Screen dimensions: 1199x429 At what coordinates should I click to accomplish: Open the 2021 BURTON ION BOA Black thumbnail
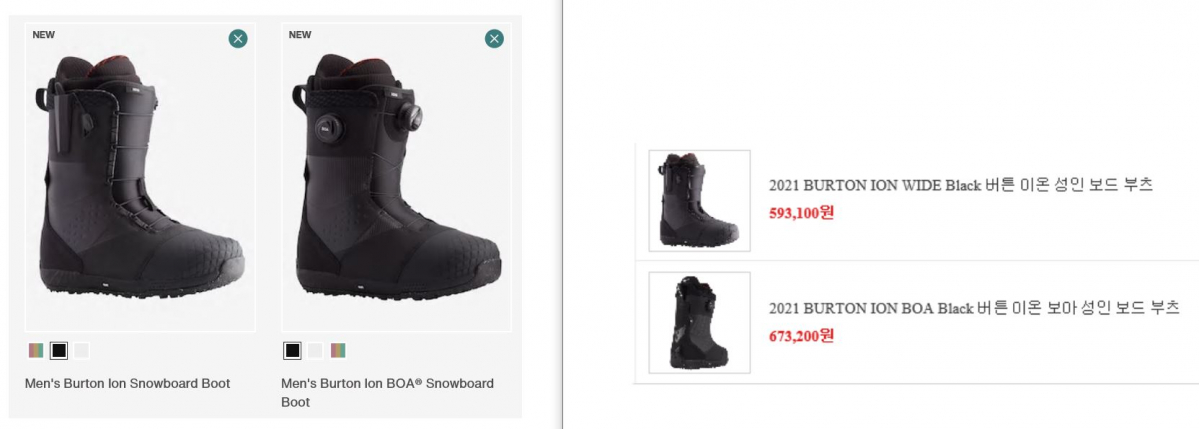point(699,322)
